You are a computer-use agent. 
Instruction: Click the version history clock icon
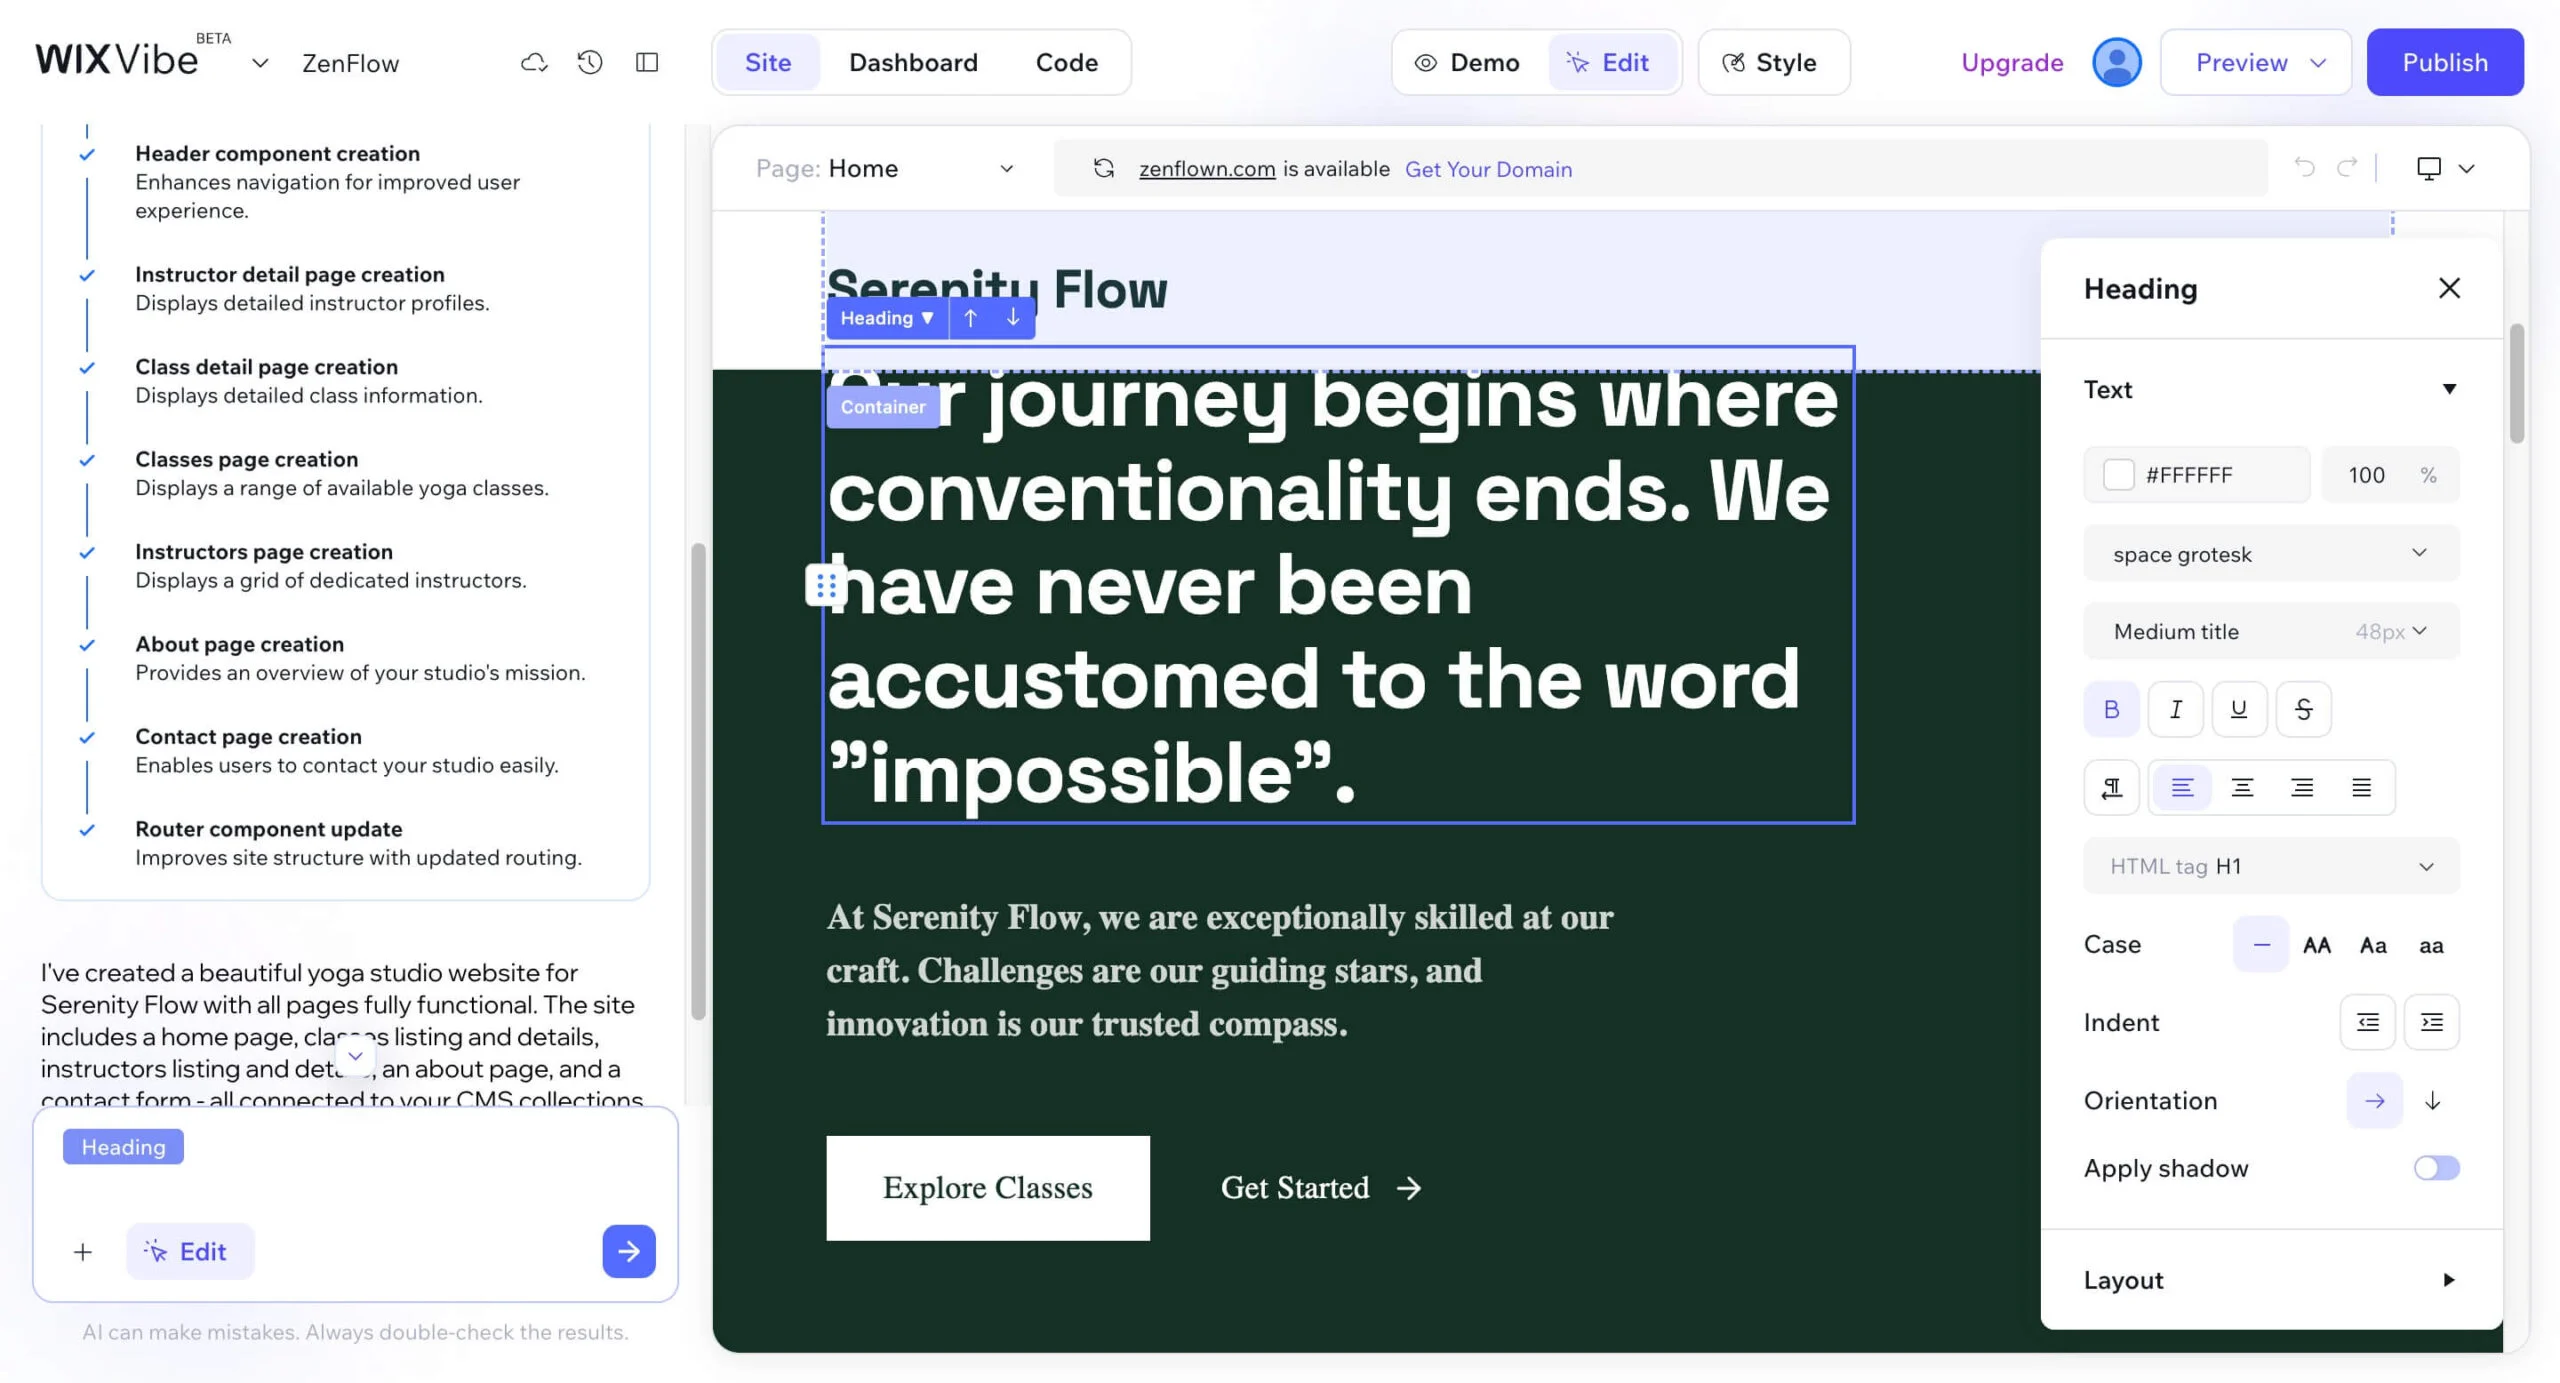[589, 62]
